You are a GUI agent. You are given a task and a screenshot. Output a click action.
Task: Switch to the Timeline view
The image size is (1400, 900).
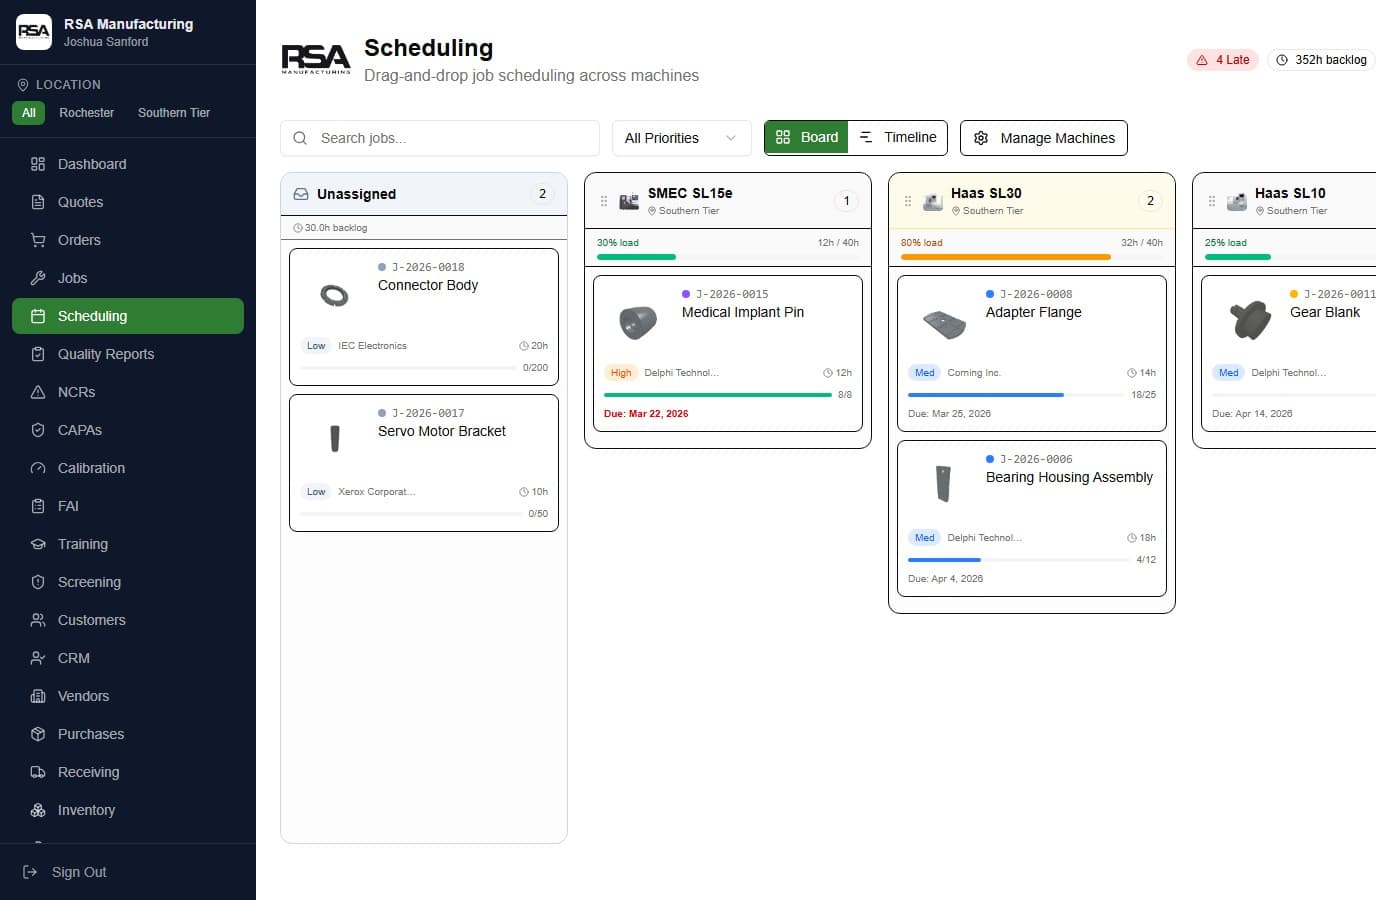[897, 137]
